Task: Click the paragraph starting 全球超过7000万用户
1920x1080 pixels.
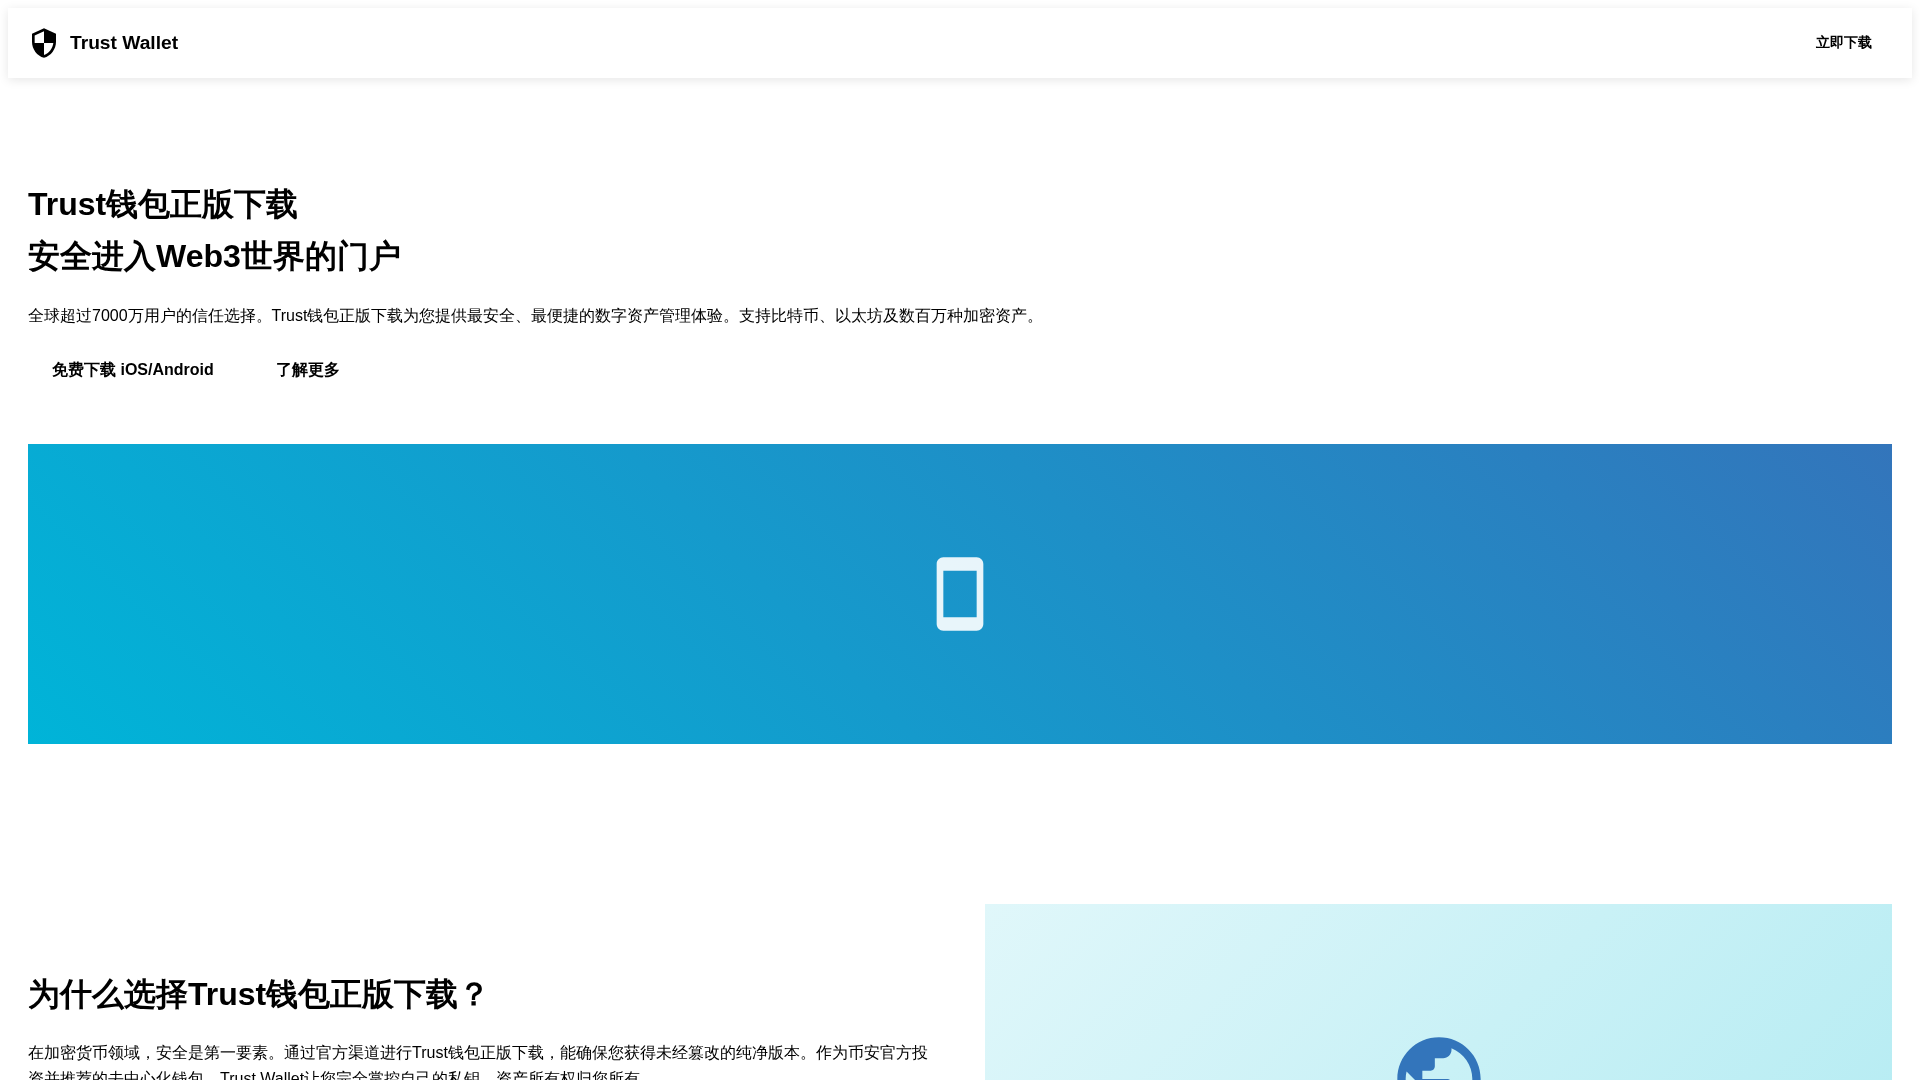Action: coord(535,316)
